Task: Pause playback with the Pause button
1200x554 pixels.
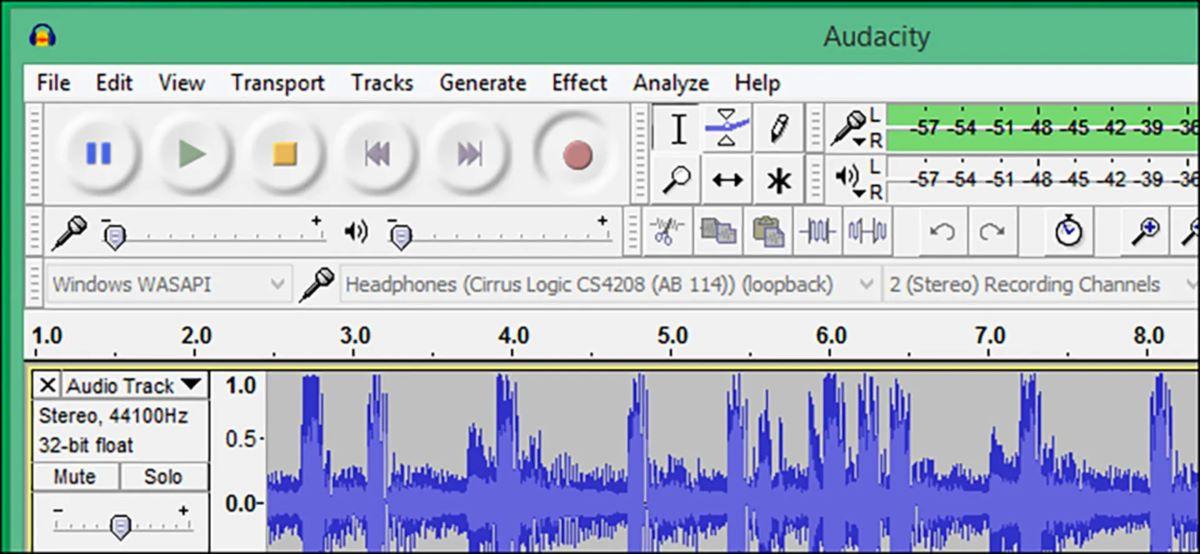Action: pyautogui.click(x=98, y=154)
